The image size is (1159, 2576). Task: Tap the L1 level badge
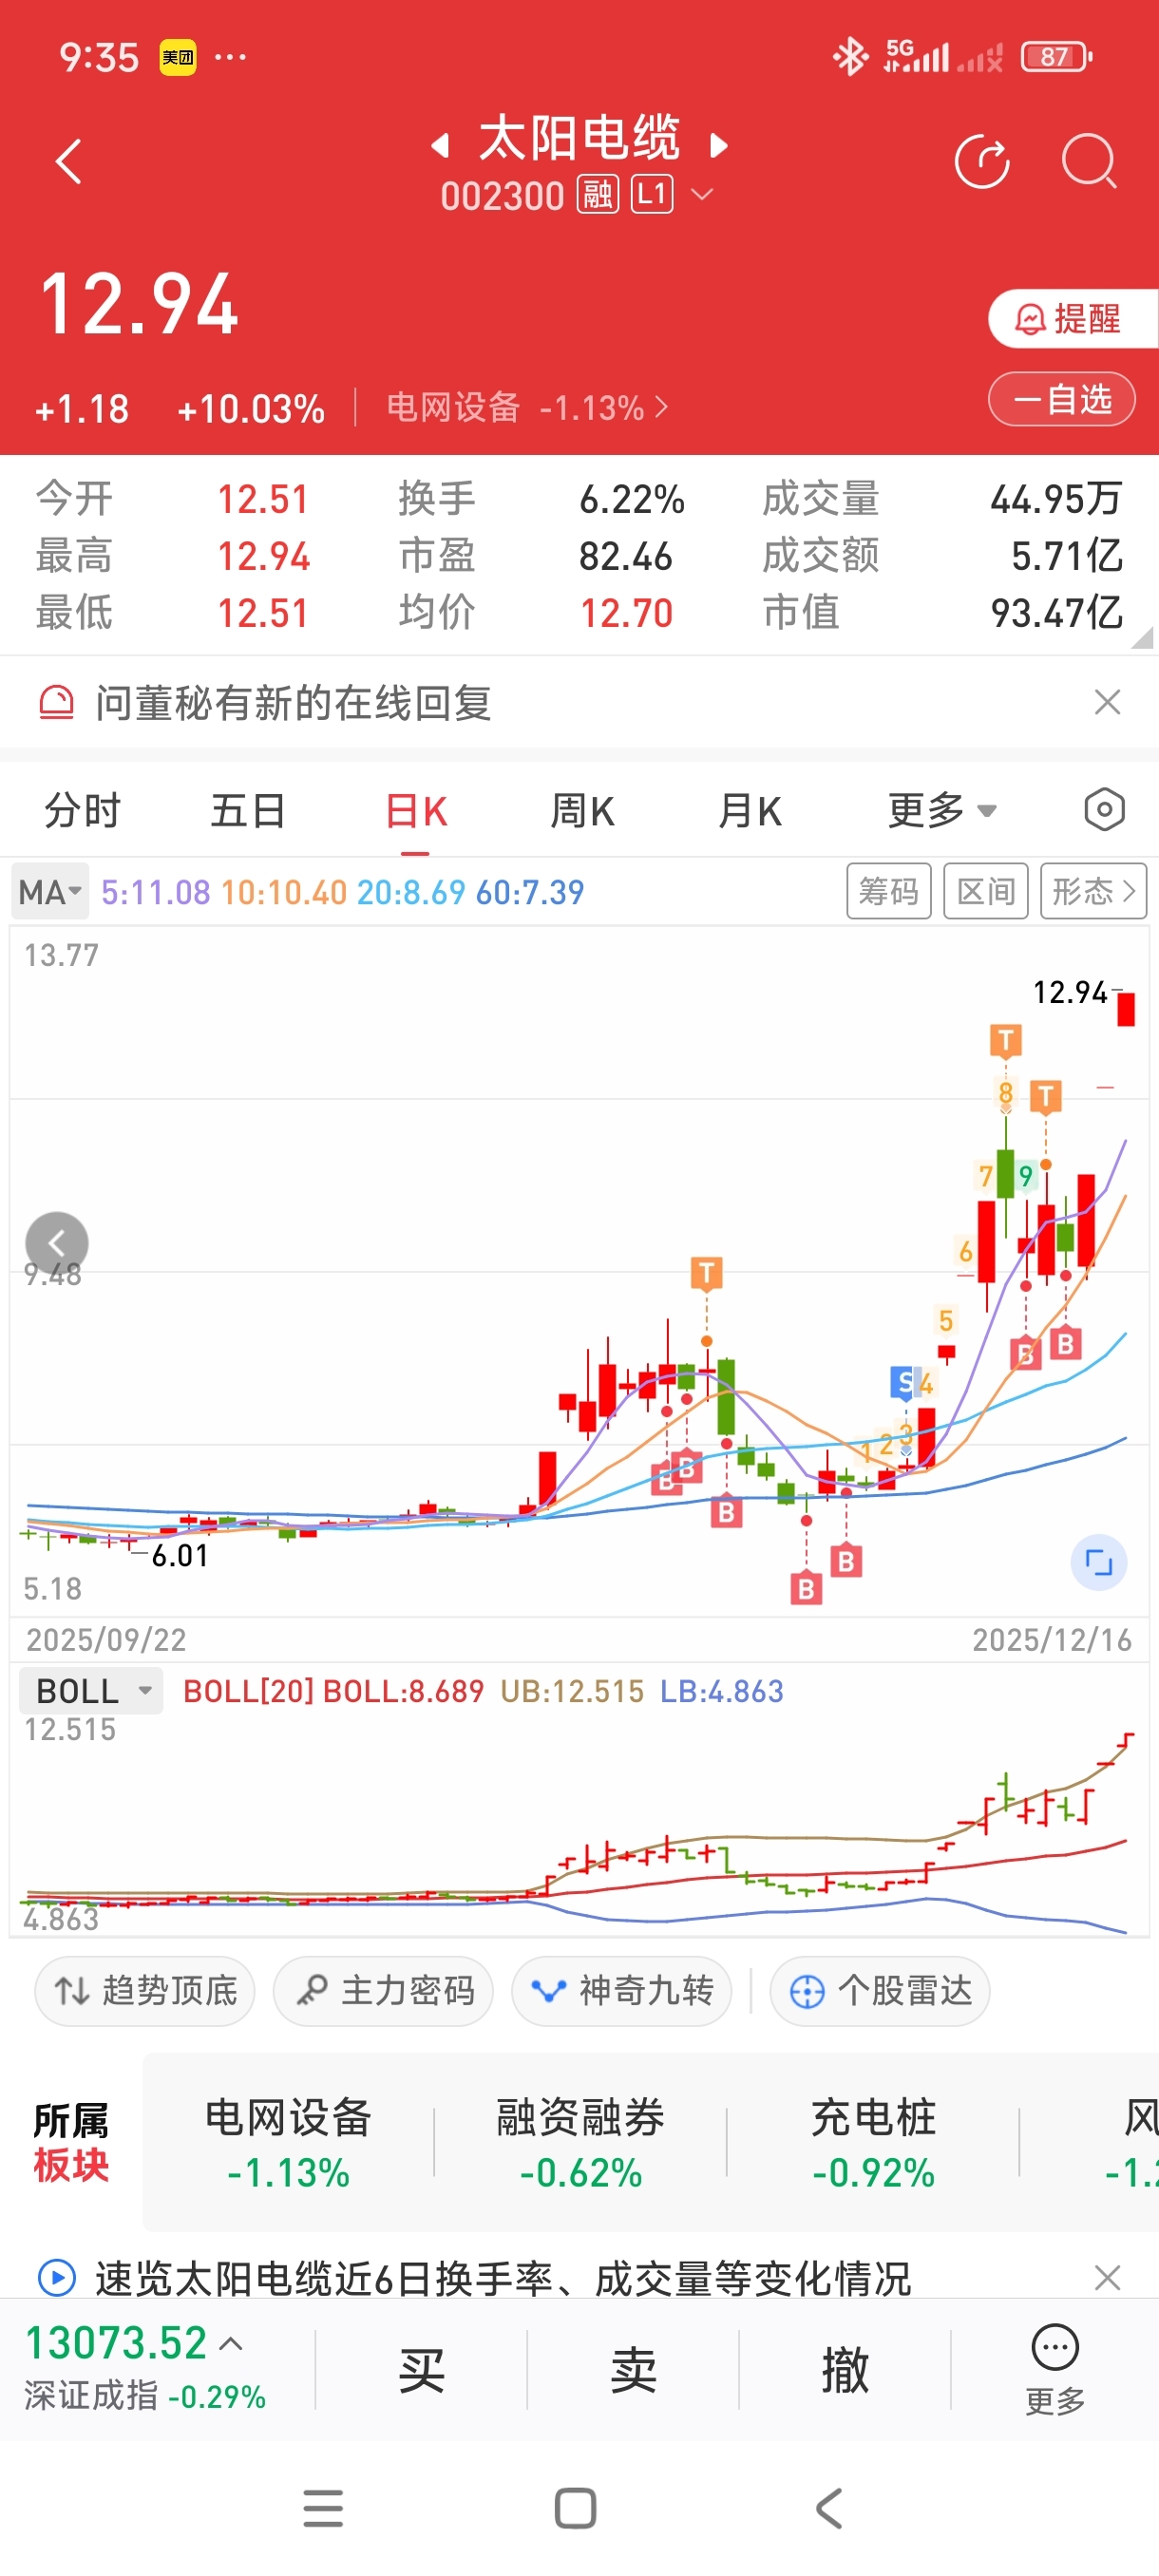(652, 194)
